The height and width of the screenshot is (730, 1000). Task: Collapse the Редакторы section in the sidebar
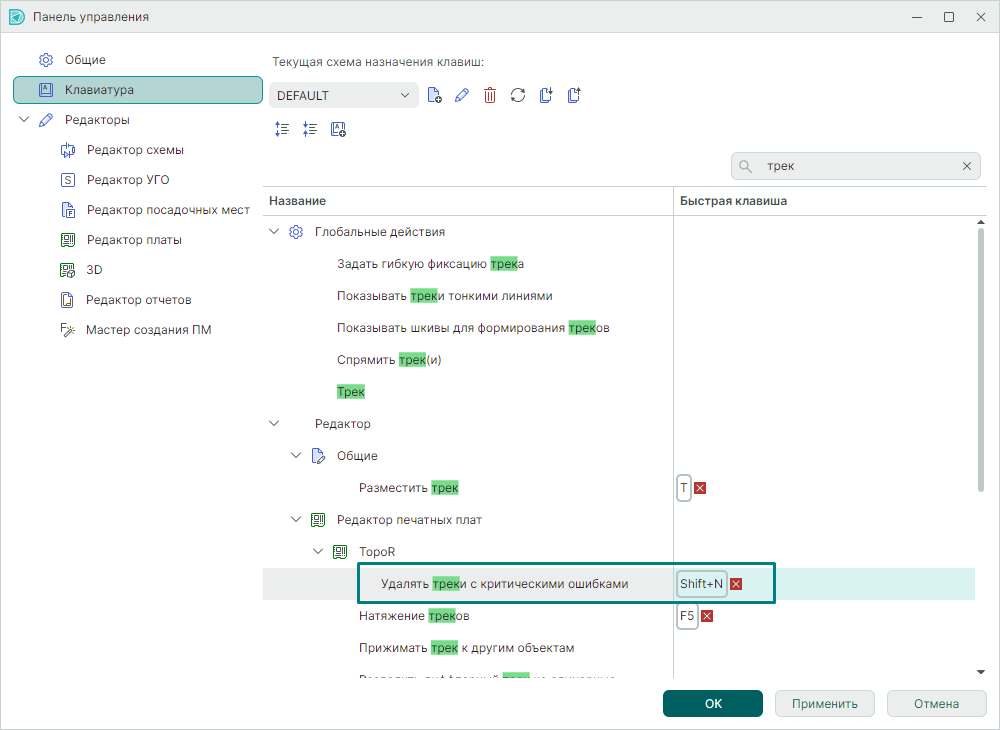click(24, 120)
